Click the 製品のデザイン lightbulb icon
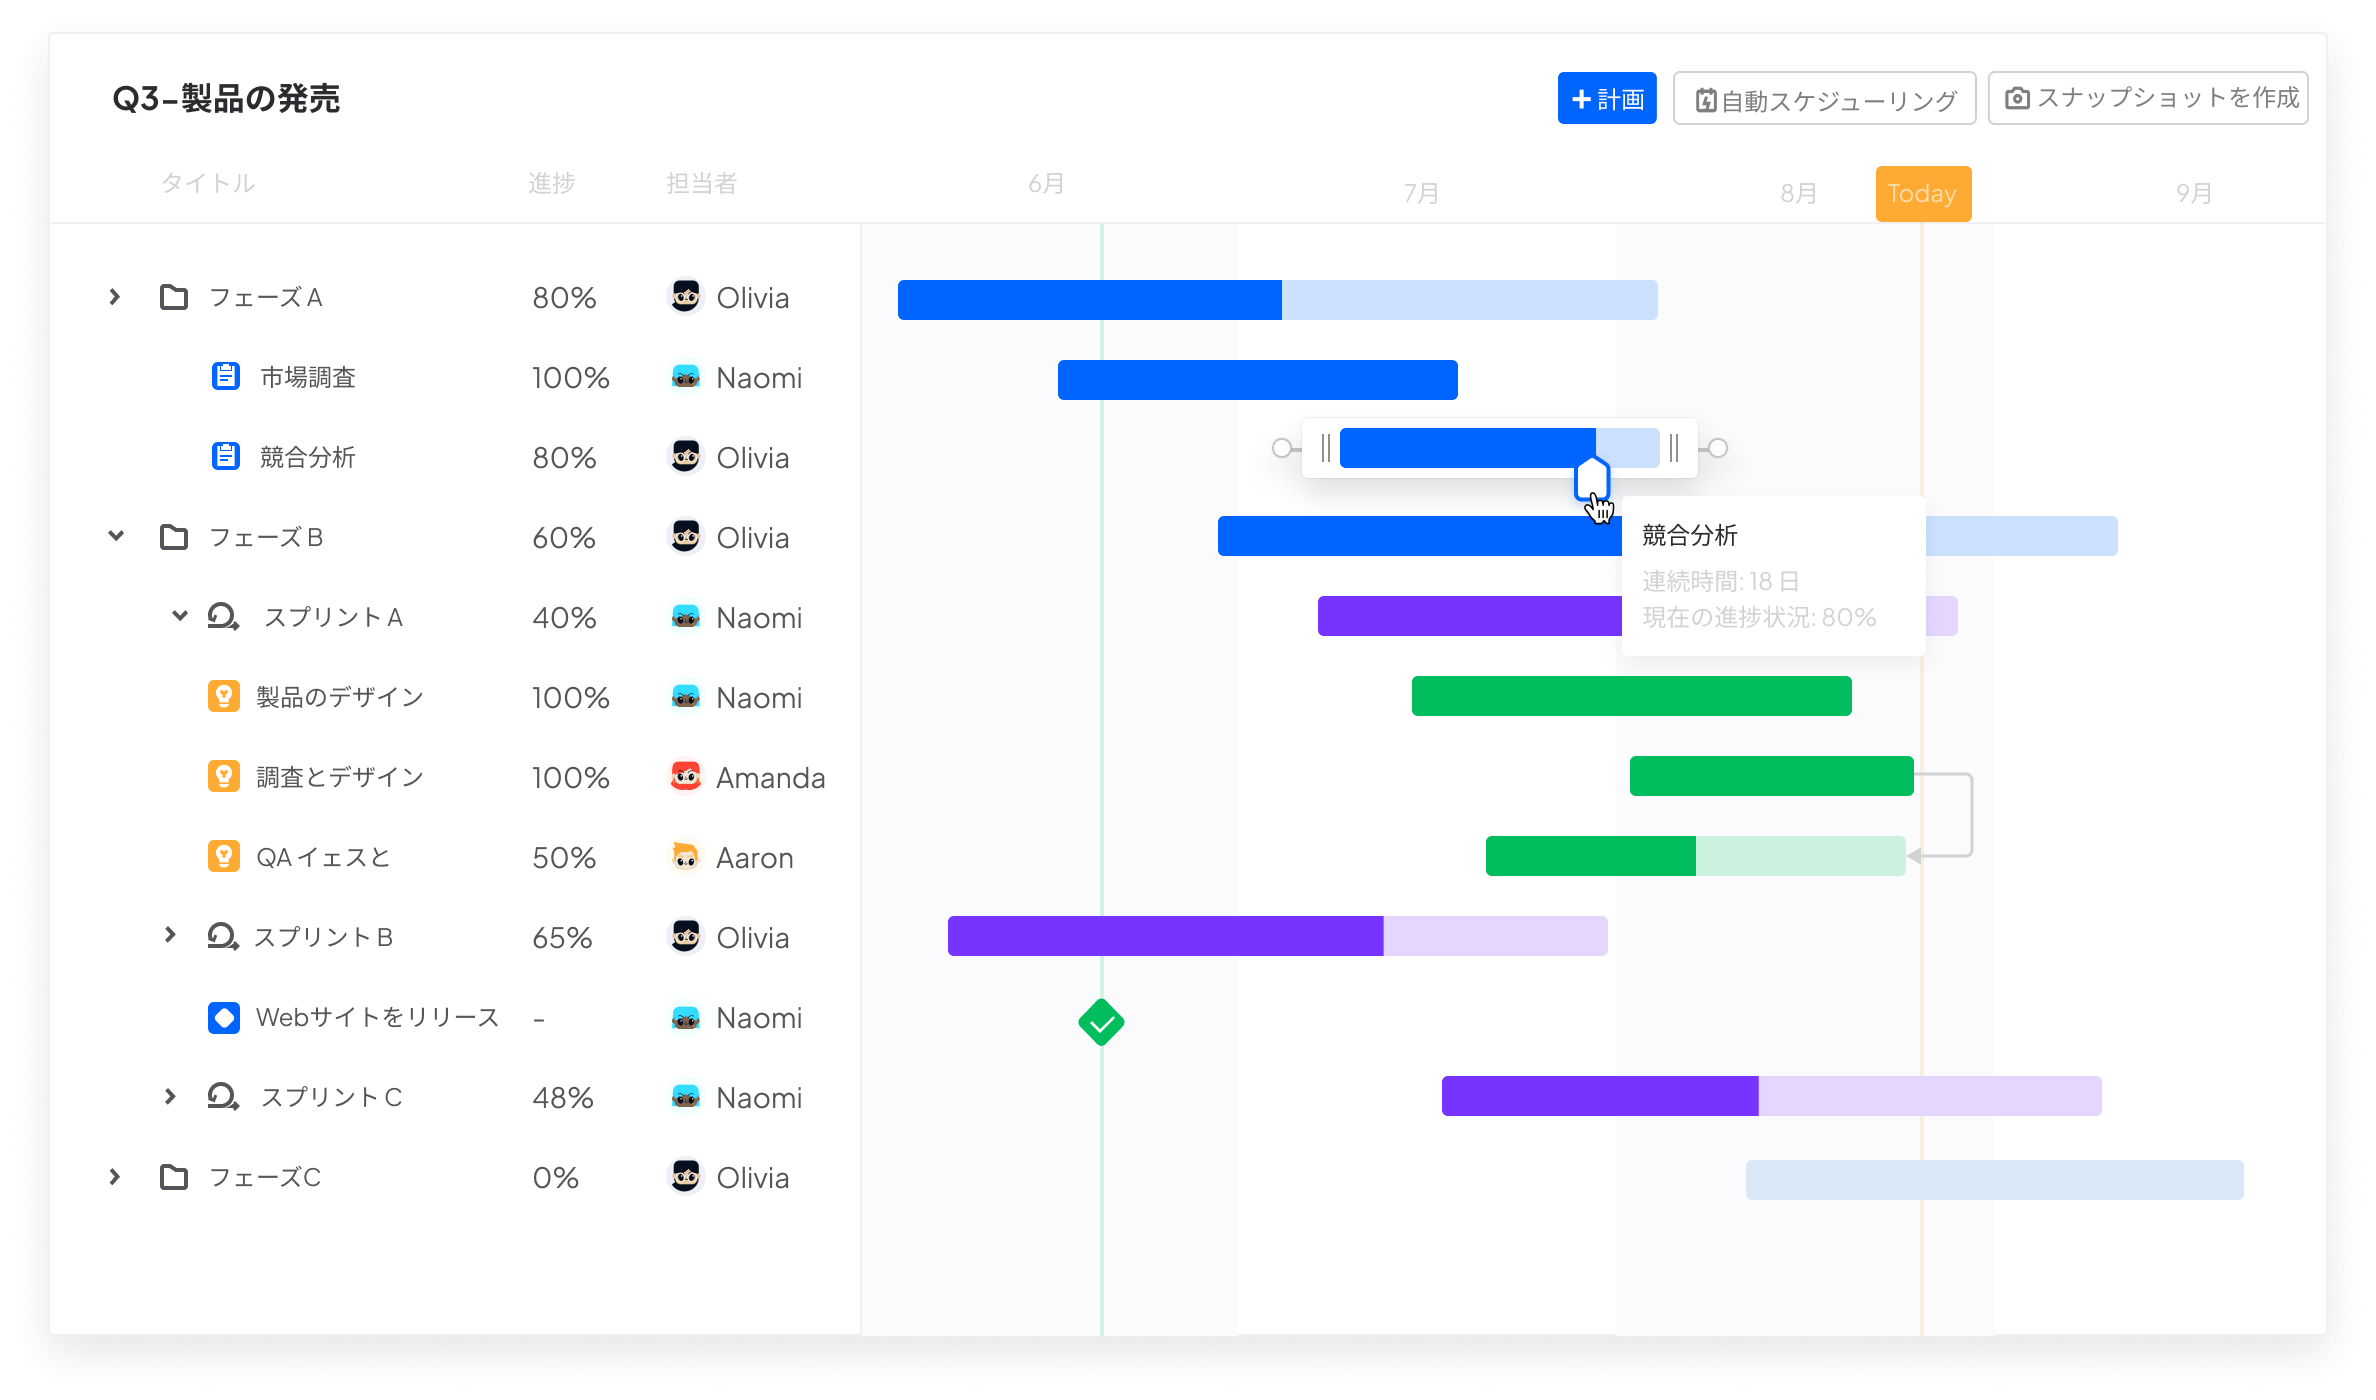The image size is (2376, 1400). pos(224,696)
